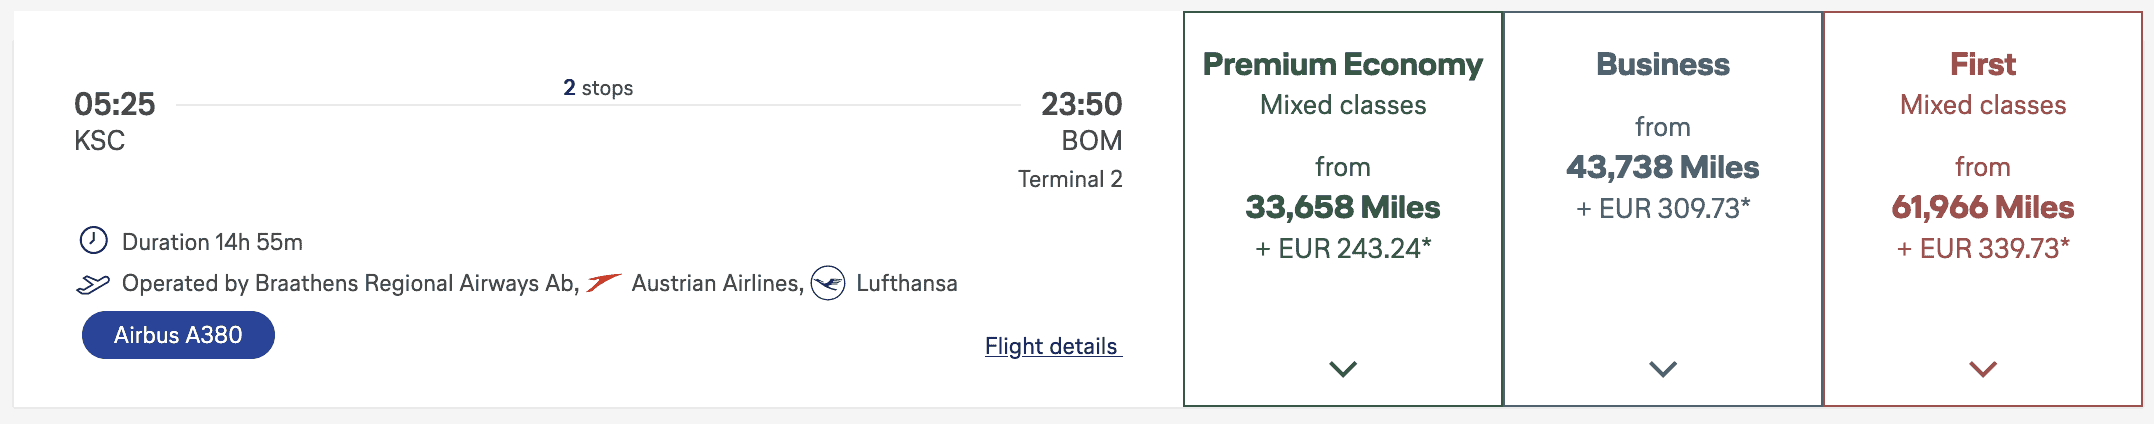Screen dimensions: 2154x424
Task: Click the 43,738 Miles price
Action: point(1663,167)
